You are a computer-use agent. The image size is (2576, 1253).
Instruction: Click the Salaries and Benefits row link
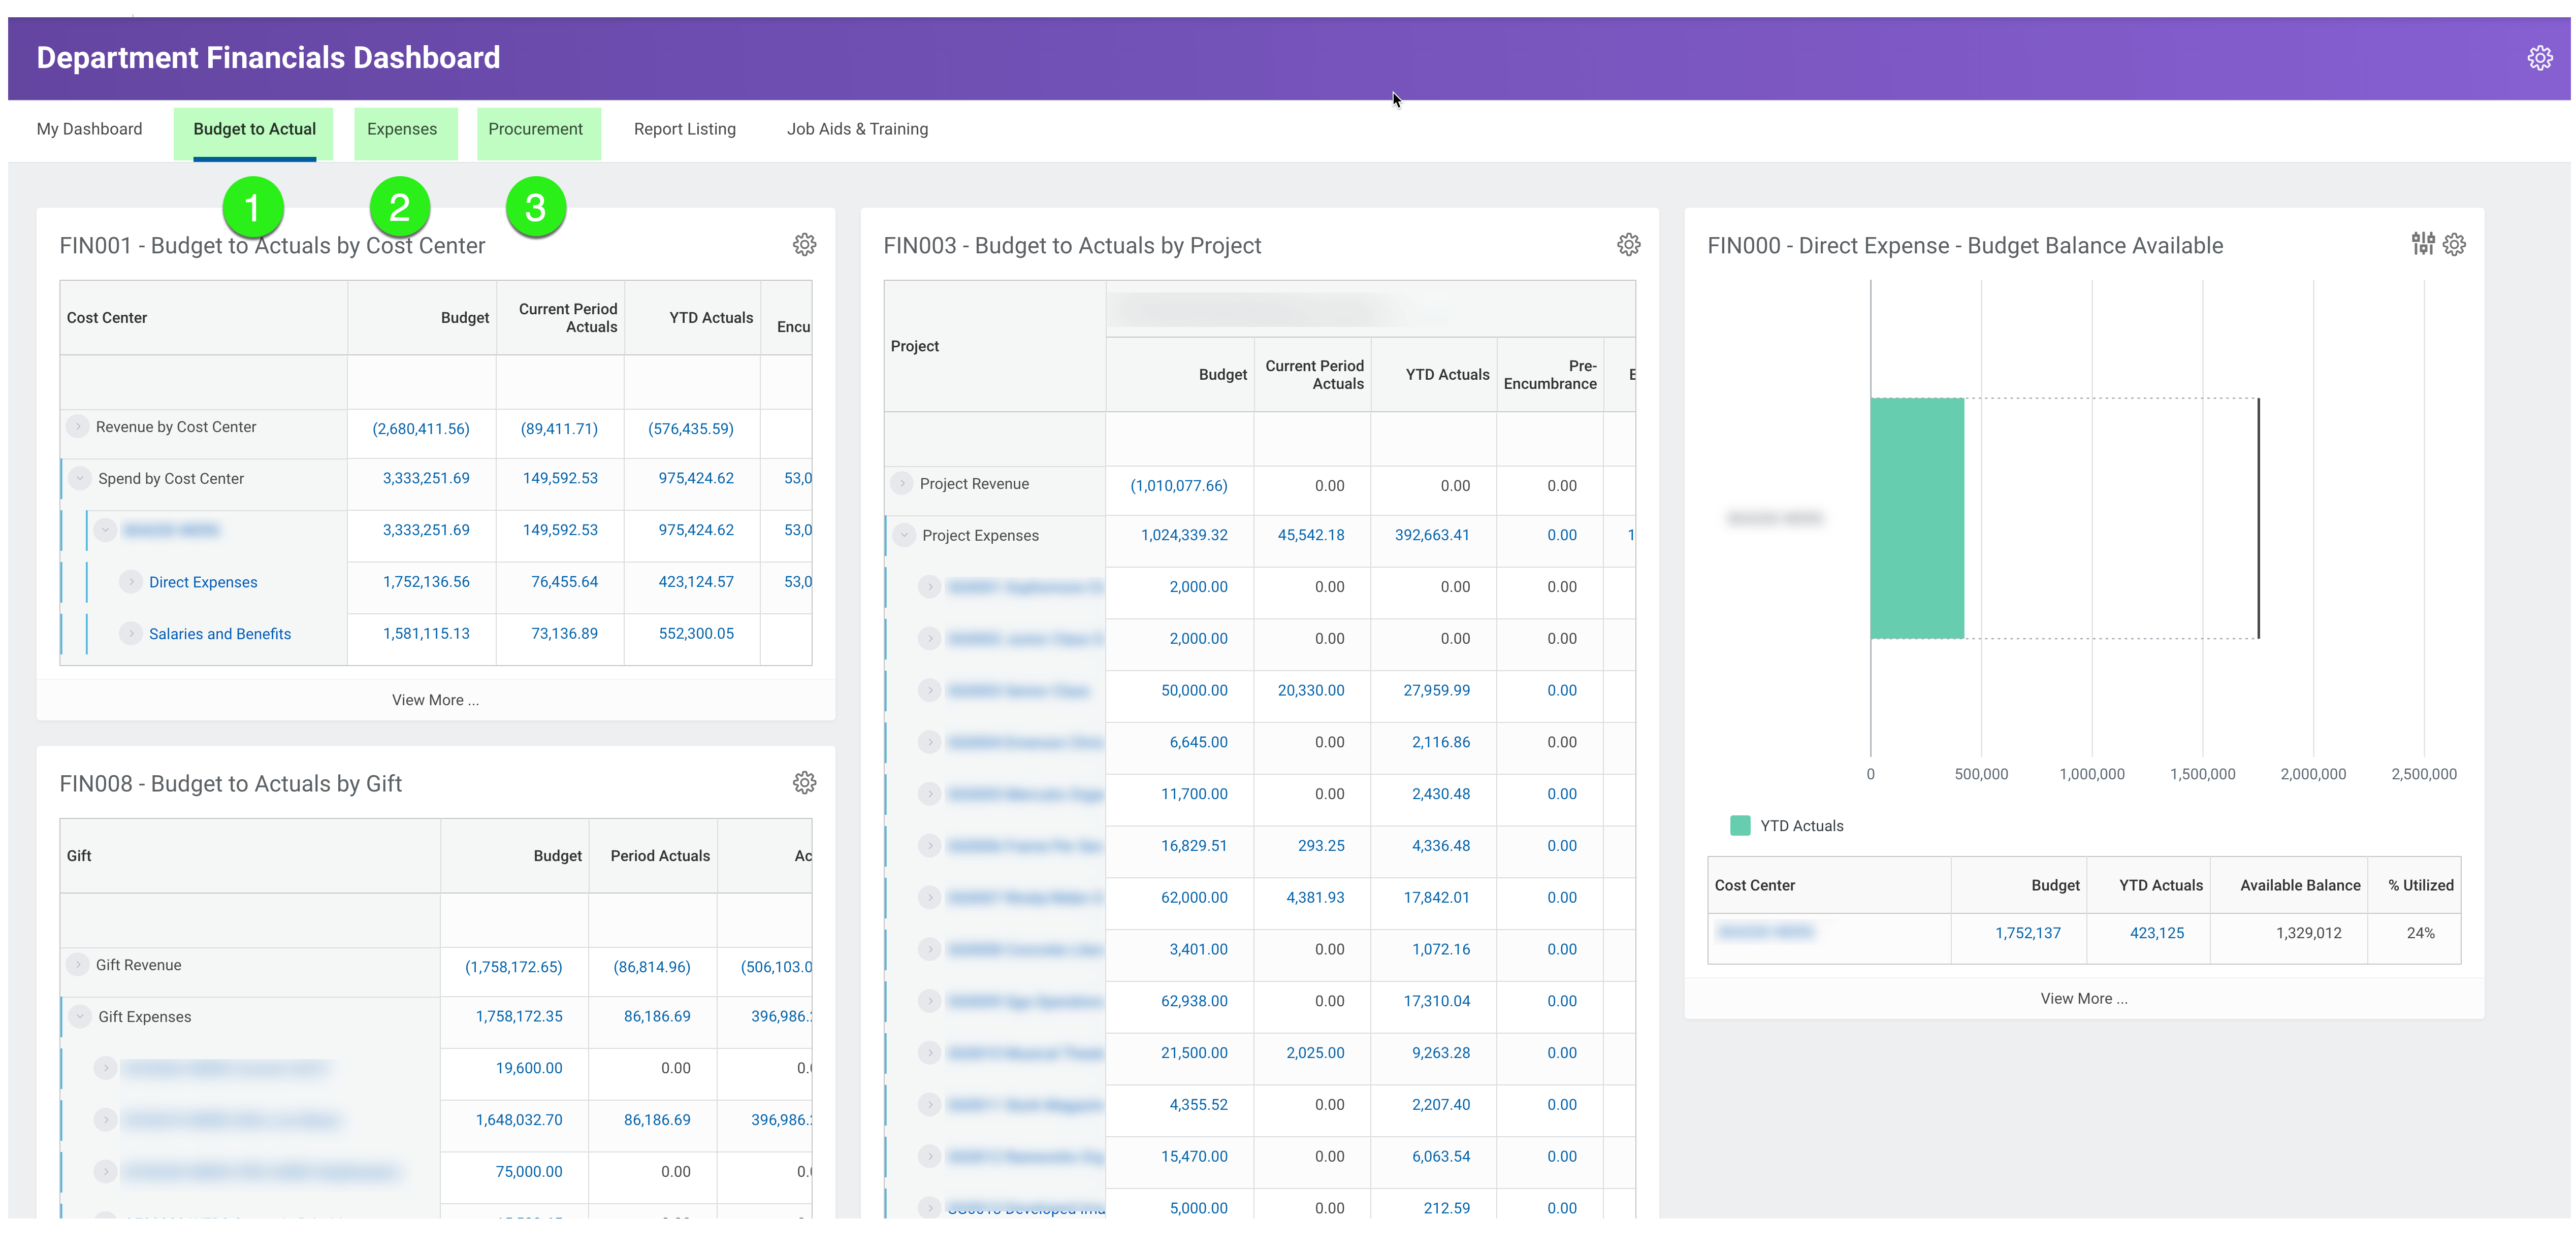220,633
